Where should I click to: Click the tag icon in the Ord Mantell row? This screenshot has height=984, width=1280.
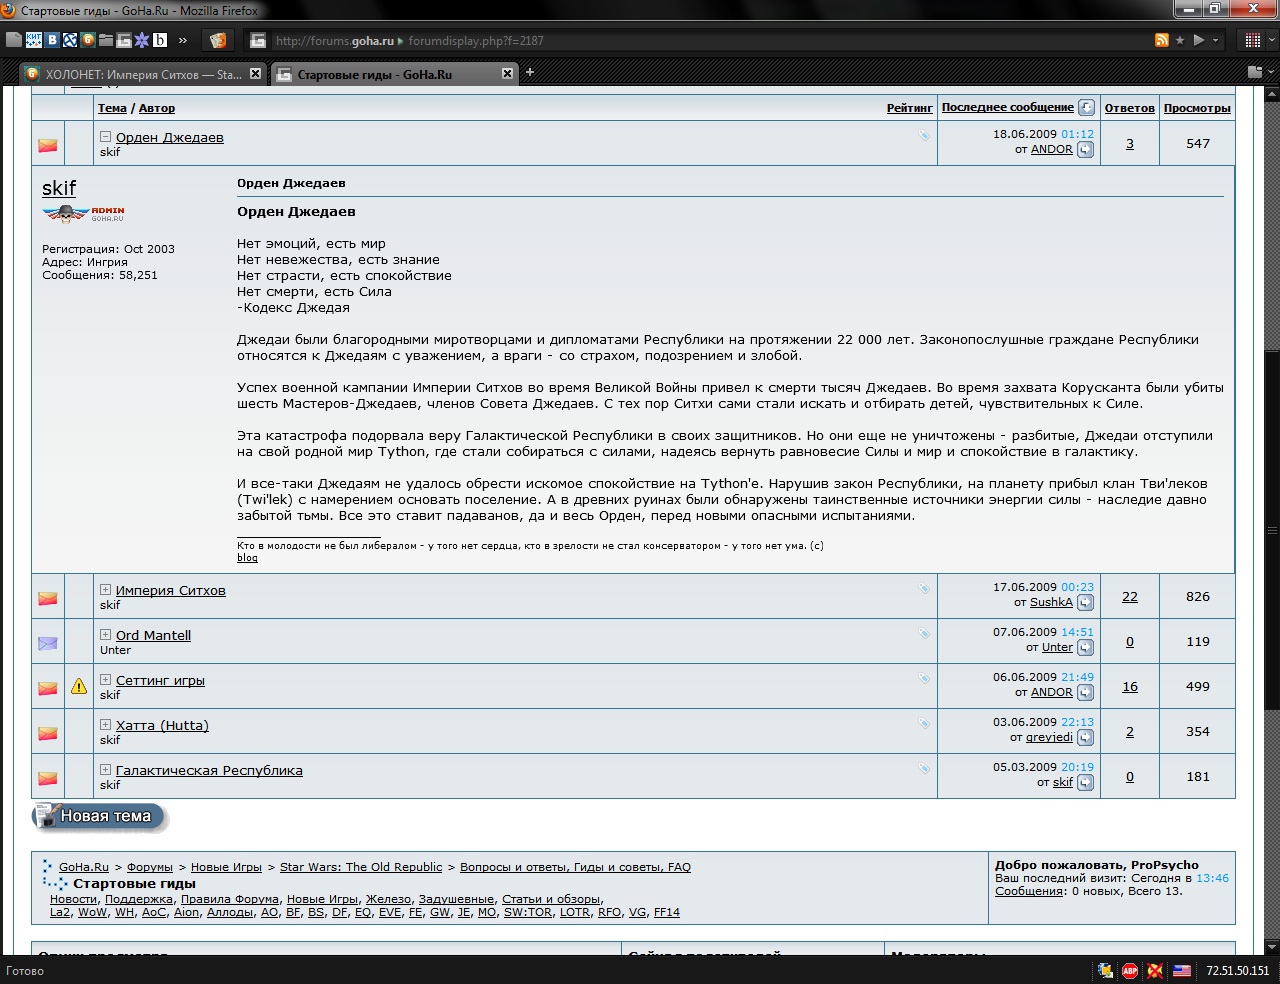924,633
